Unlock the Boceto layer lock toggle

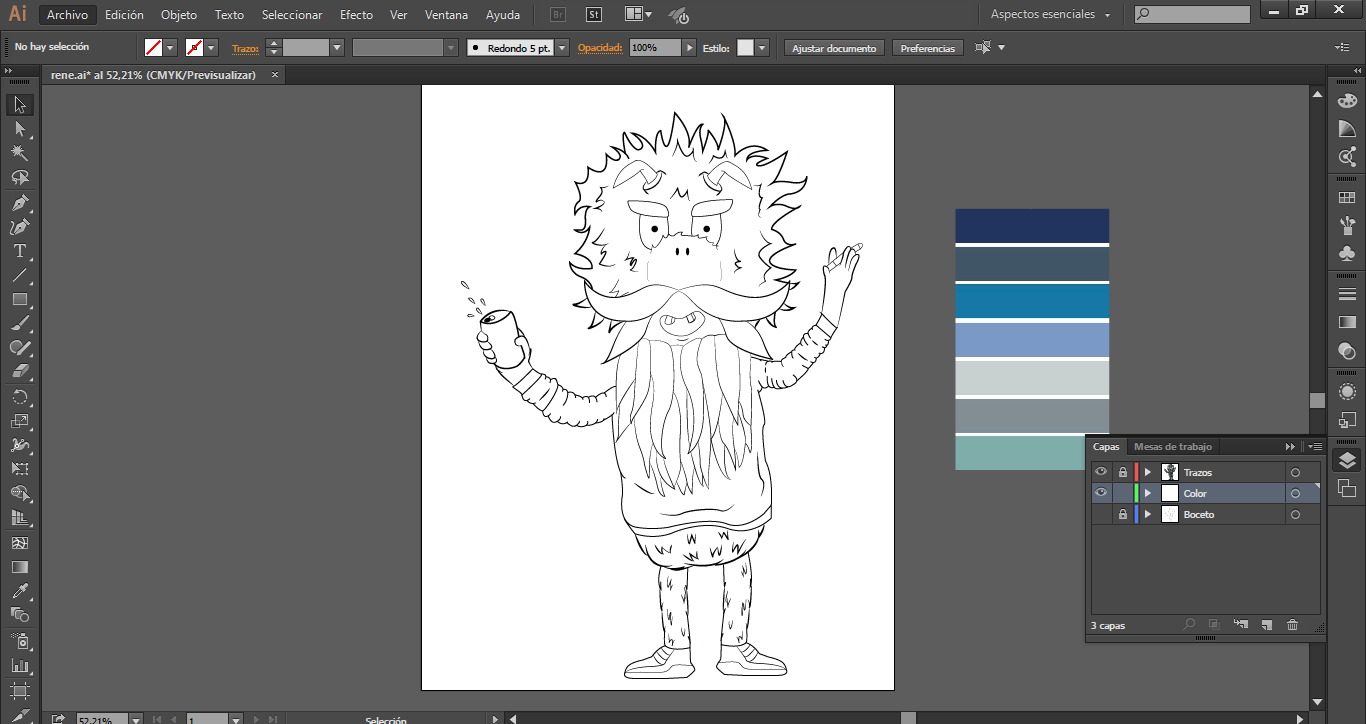tap(1123, 514)
